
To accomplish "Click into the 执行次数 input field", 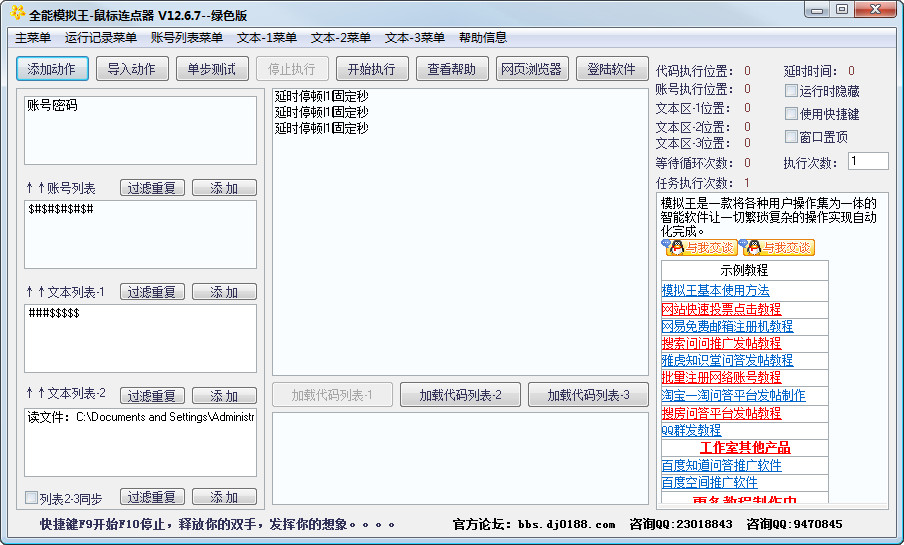I will [868, 161].
